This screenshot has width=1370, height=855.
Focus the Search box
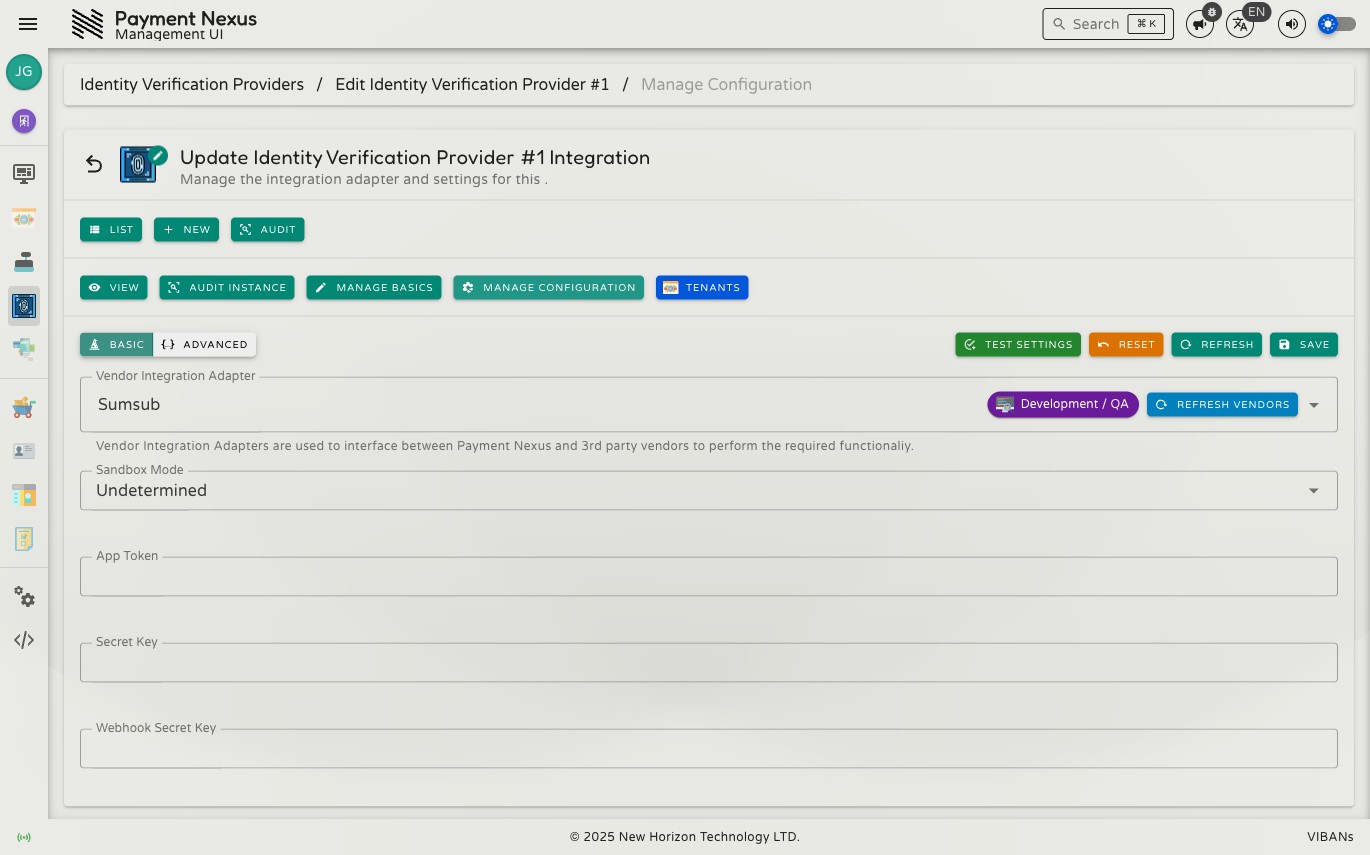click(1108, 24)
